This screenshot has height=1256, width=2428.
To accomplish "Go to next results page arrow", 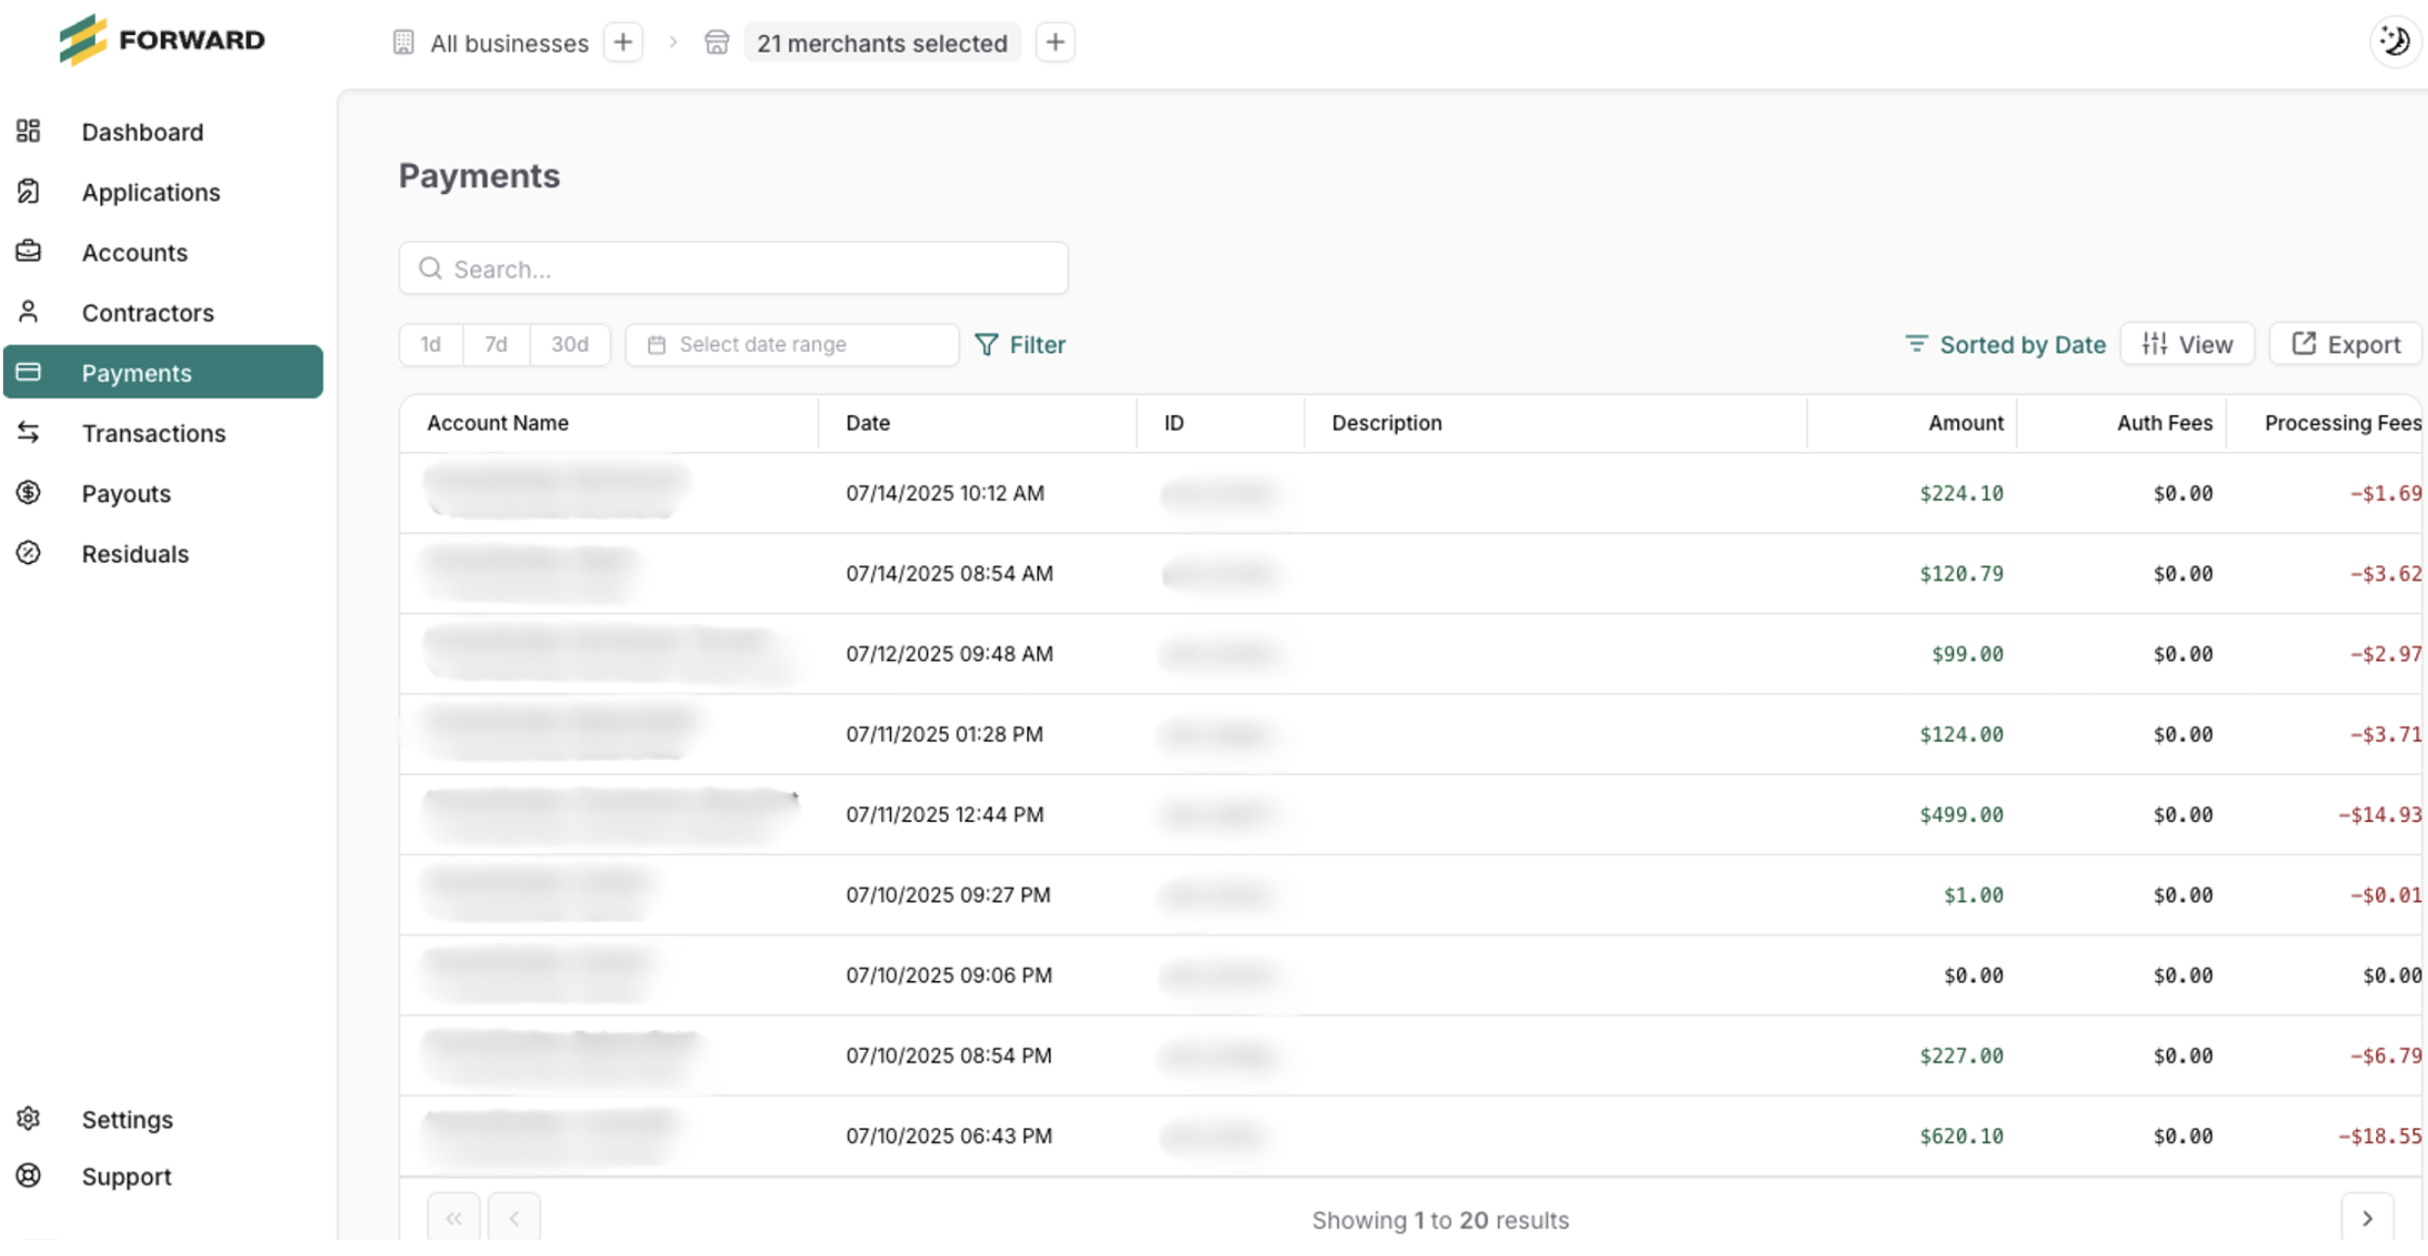I will click(2366, 1218).
